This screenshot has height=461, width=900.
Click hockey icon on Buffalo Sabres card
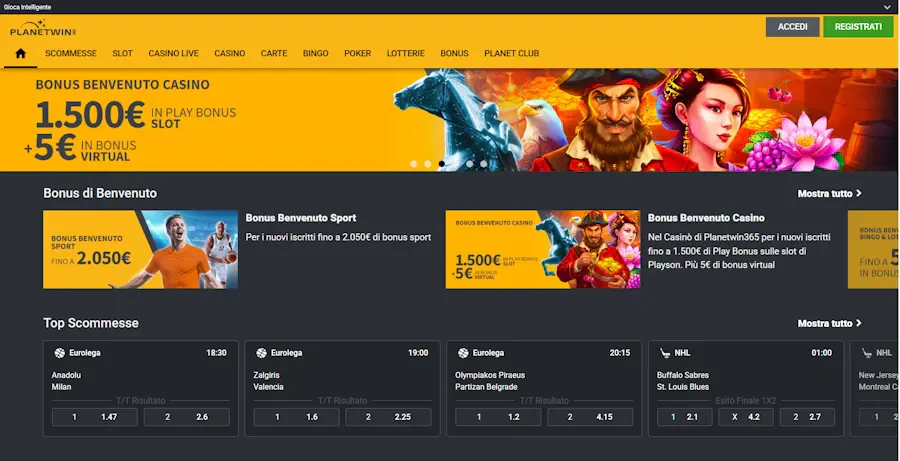(665, 353)
